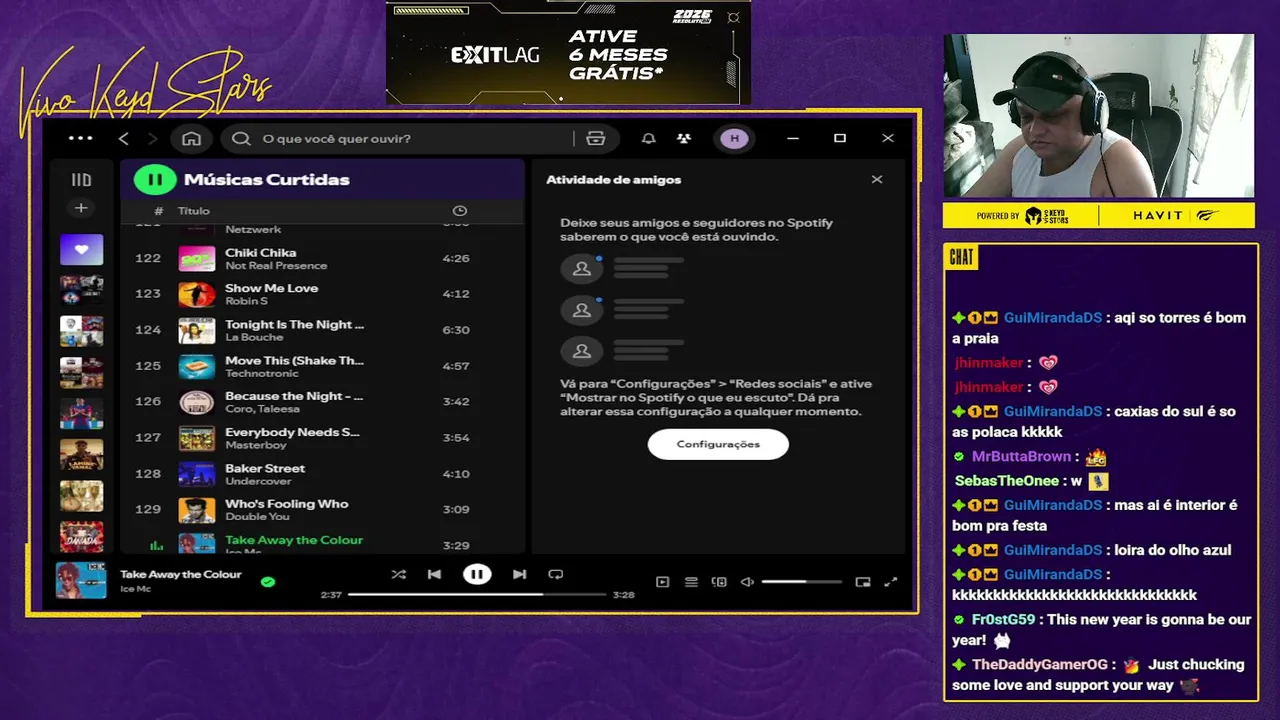This screenshot has width=1280, height=720.
Task: Sort by the duration clock icon
Action: (x=460, y=211)
